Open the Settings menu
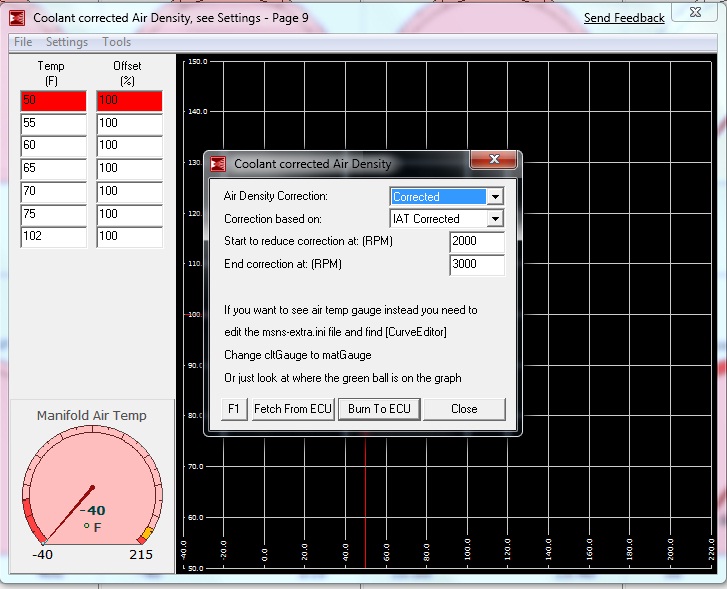Screen dimensions: 727x589 67,42
